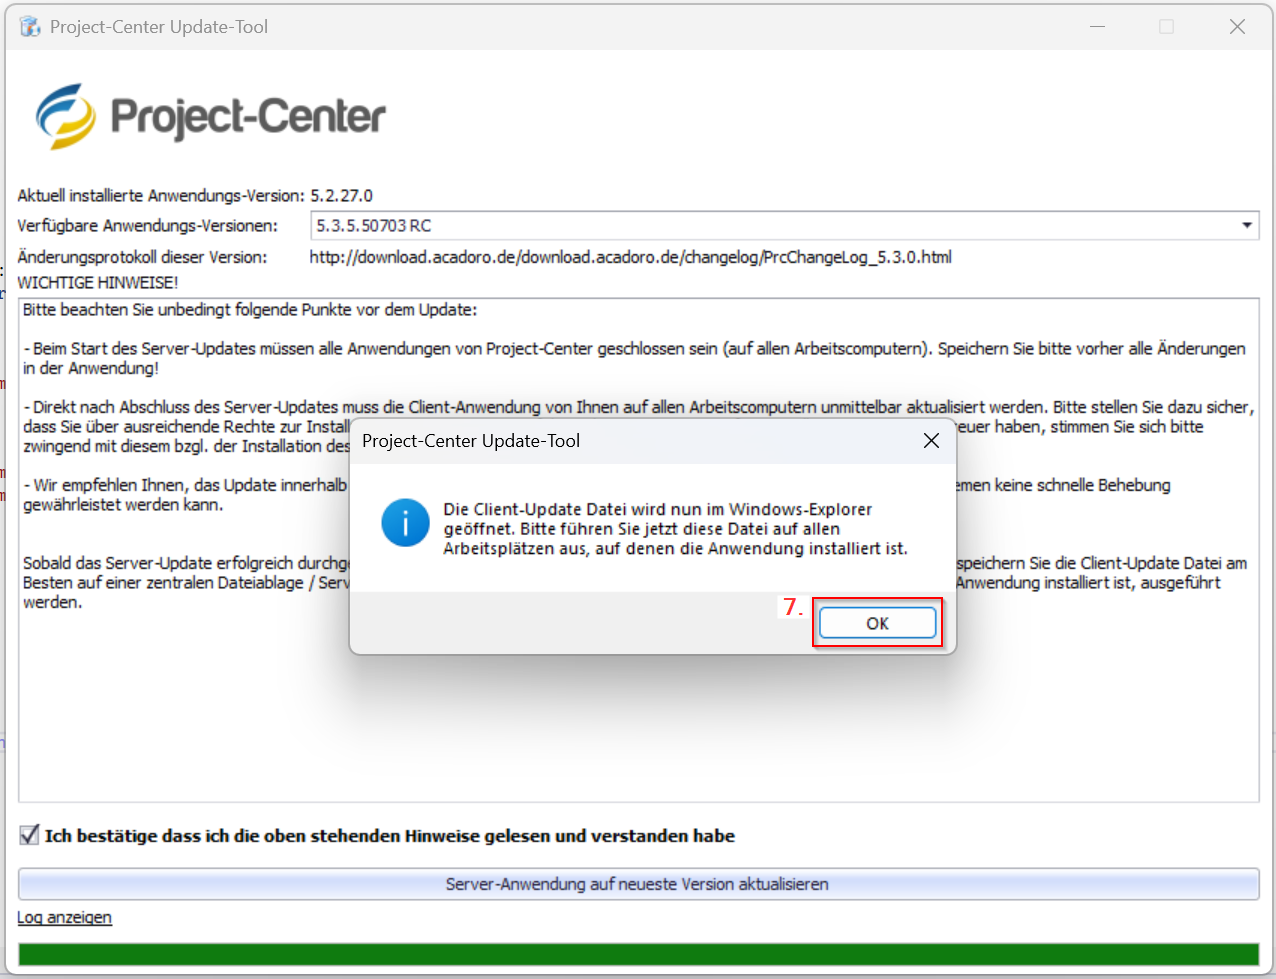Click the 'WICHTIGE HINWEISE!' heading label
Viewport: 1276px width, 979px height.
[98, 283]
